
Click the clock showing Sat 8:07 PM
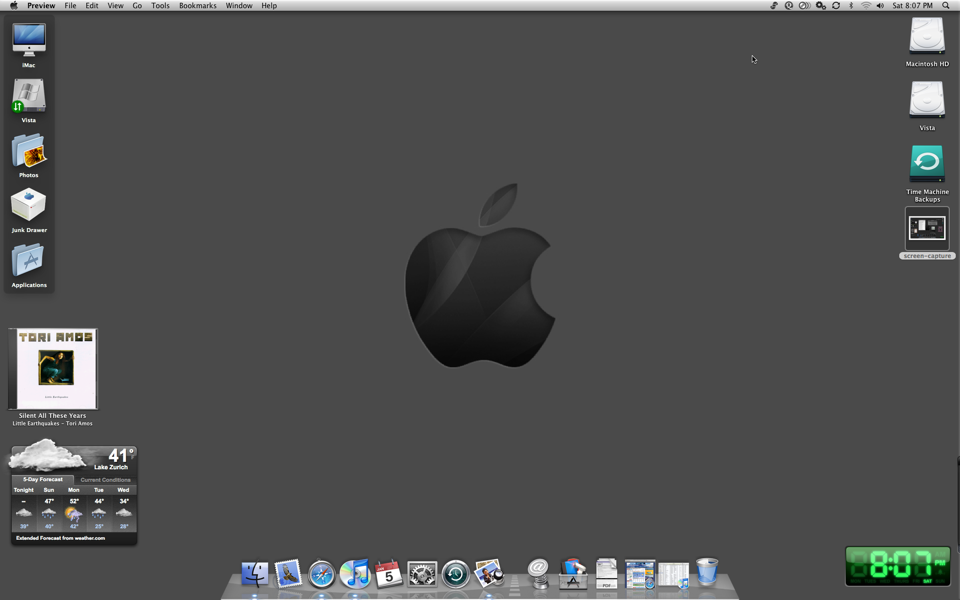(x=912, y=6)
